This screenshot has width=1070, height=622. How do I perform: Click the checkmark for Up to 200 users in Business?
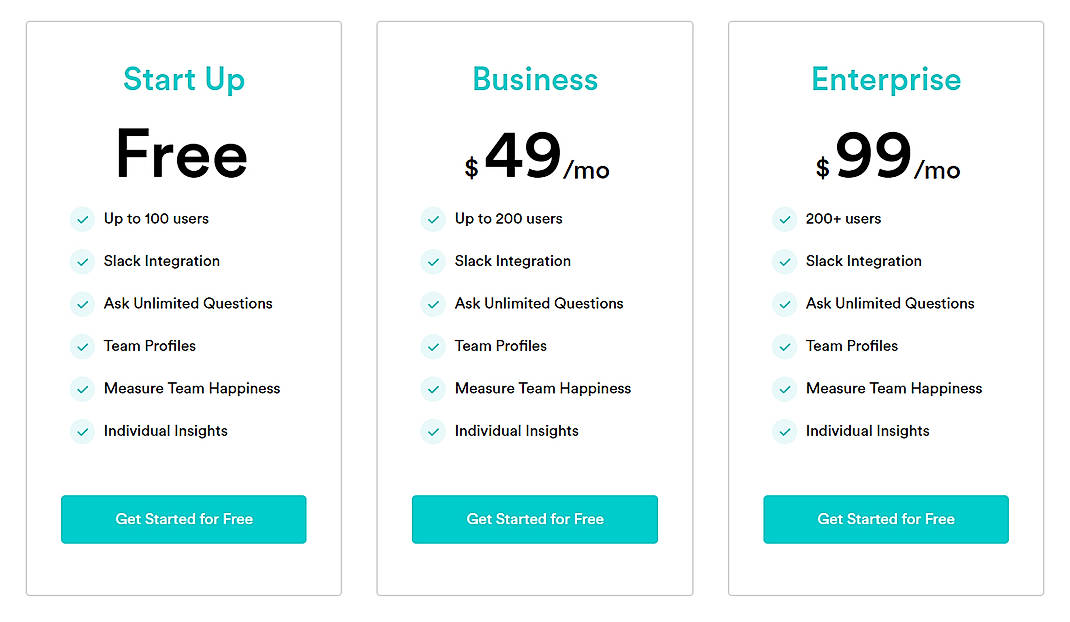click(x=433, y=219)
